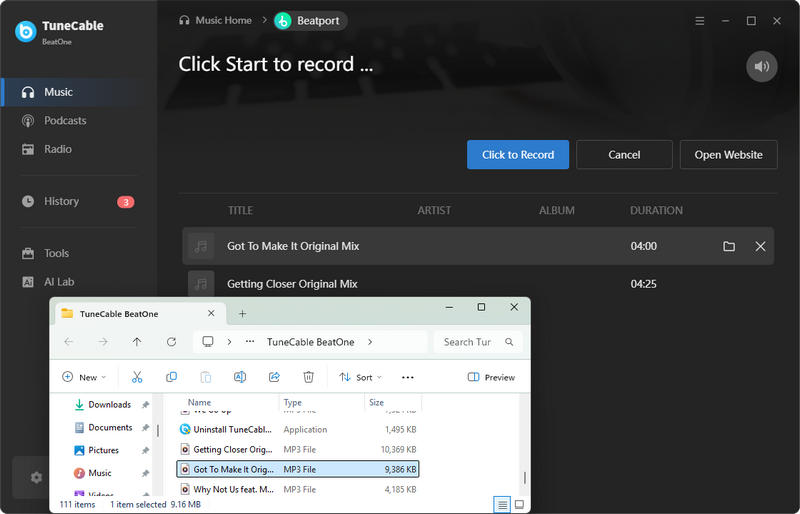800x514 pixels.
Task: Add a new tab in File Explorer
Action: [x=242, y=314]
